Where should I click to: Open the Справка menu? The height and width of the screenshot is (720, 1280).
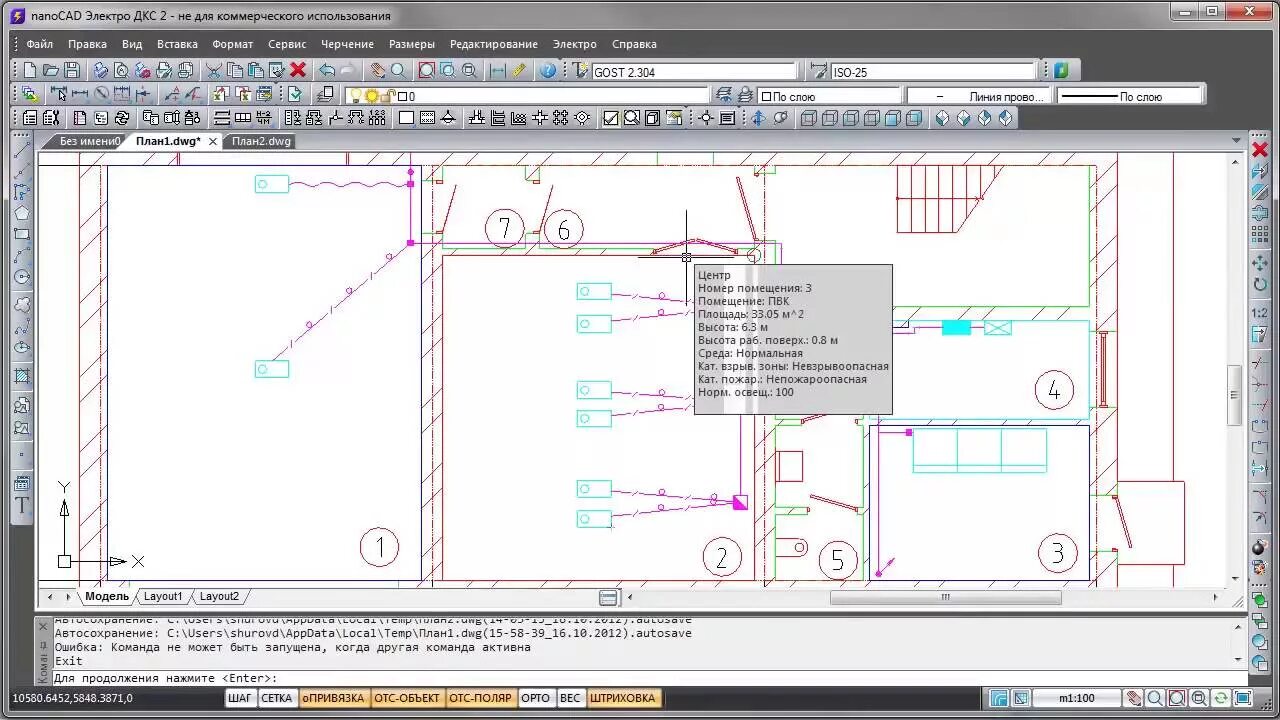pyautogui.click(x=634, y=44)
